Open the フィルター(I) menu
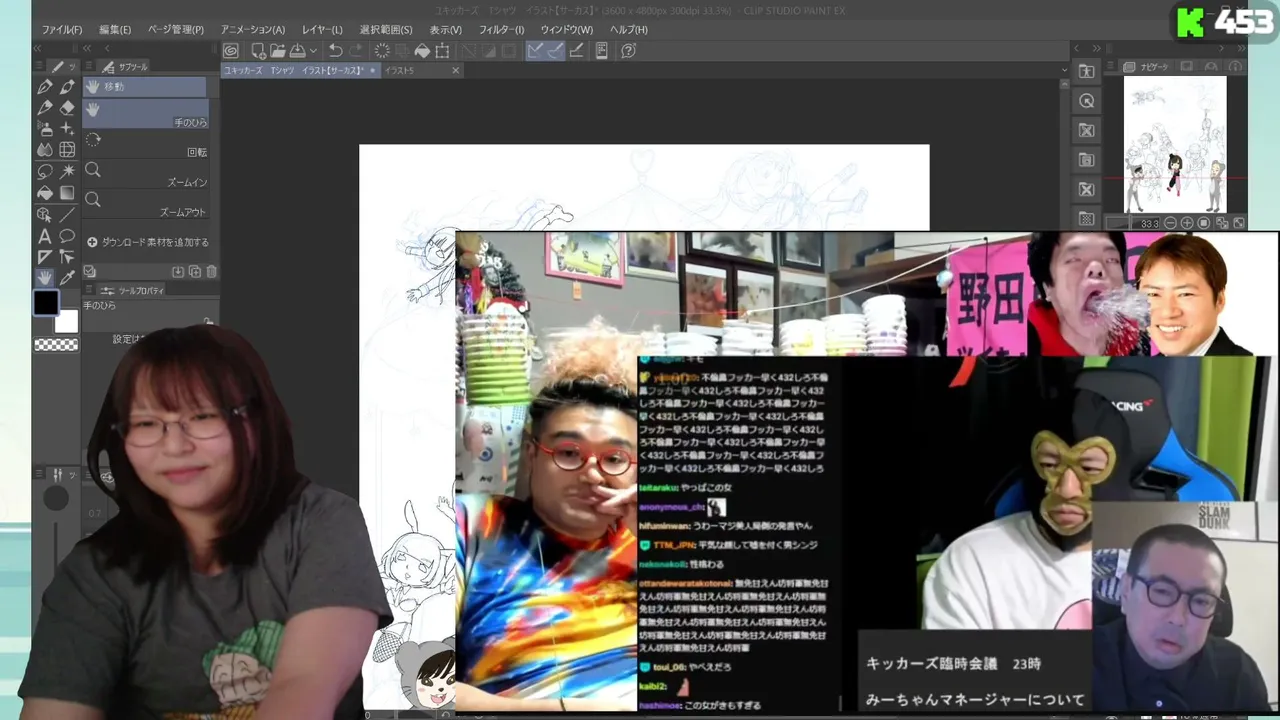This screenshot has height=720, width=1280. tap(501, 30)
